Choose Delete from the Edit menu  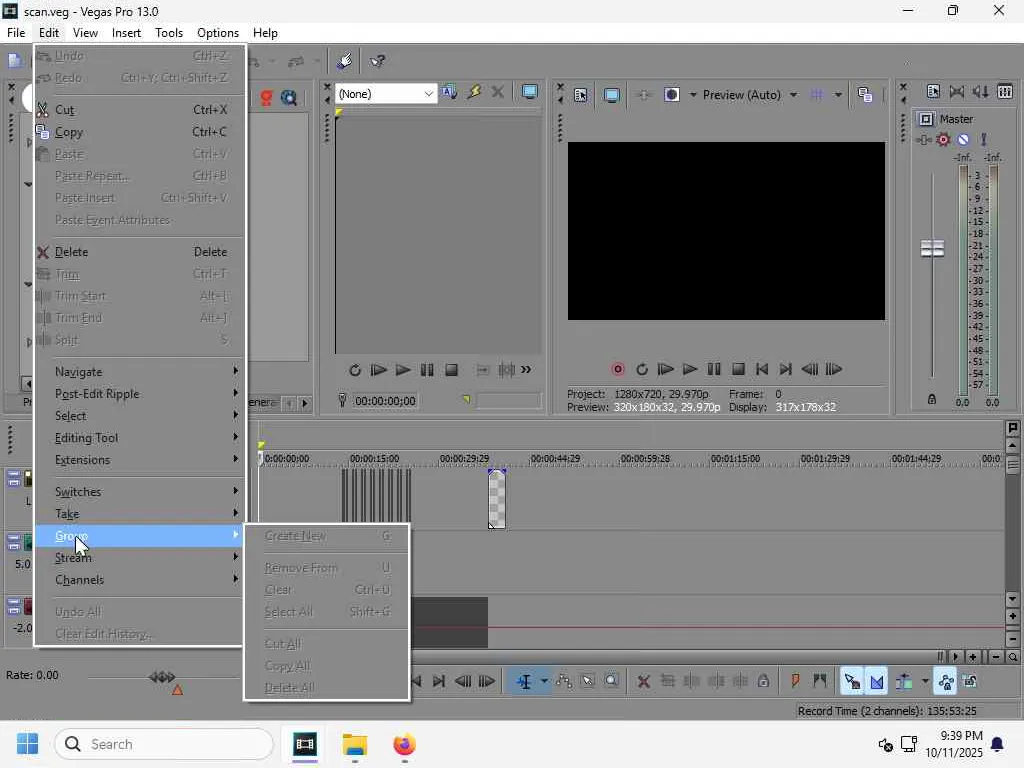point(140,252)
